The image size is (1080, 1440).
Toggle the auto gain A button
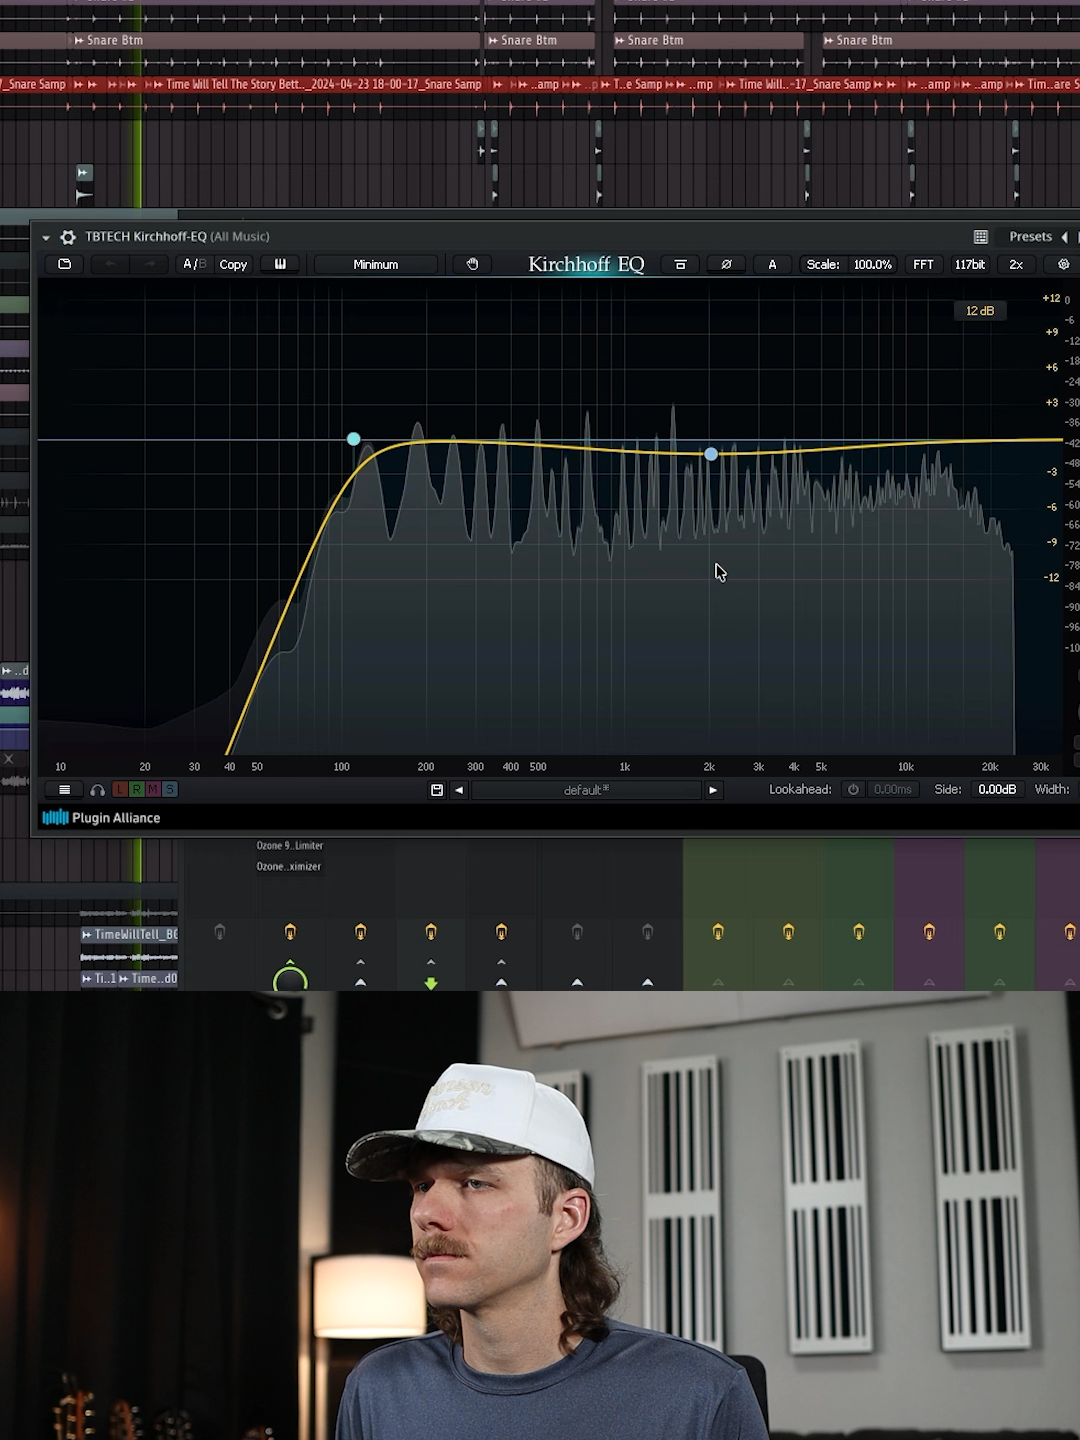(772, 264)
